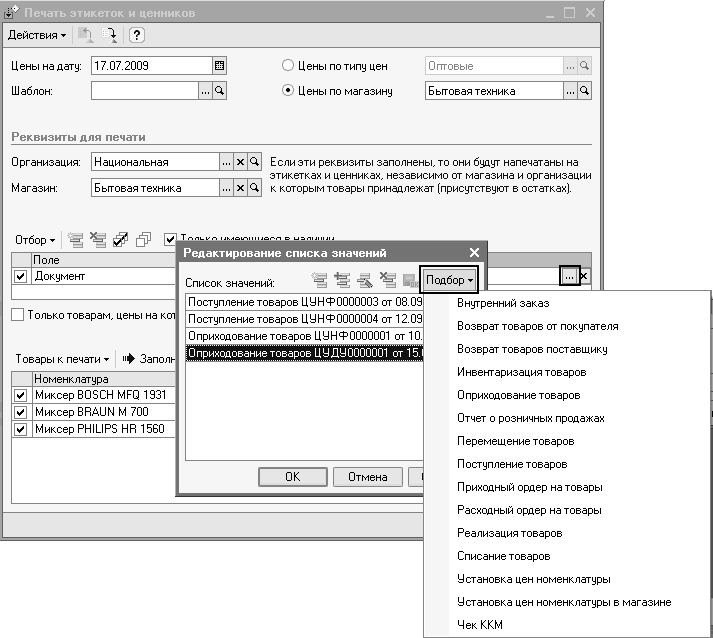This screenshot has height=638, width=713.
Task: Open the Магазин lookup magnifier icon
Action: [254, 187]
